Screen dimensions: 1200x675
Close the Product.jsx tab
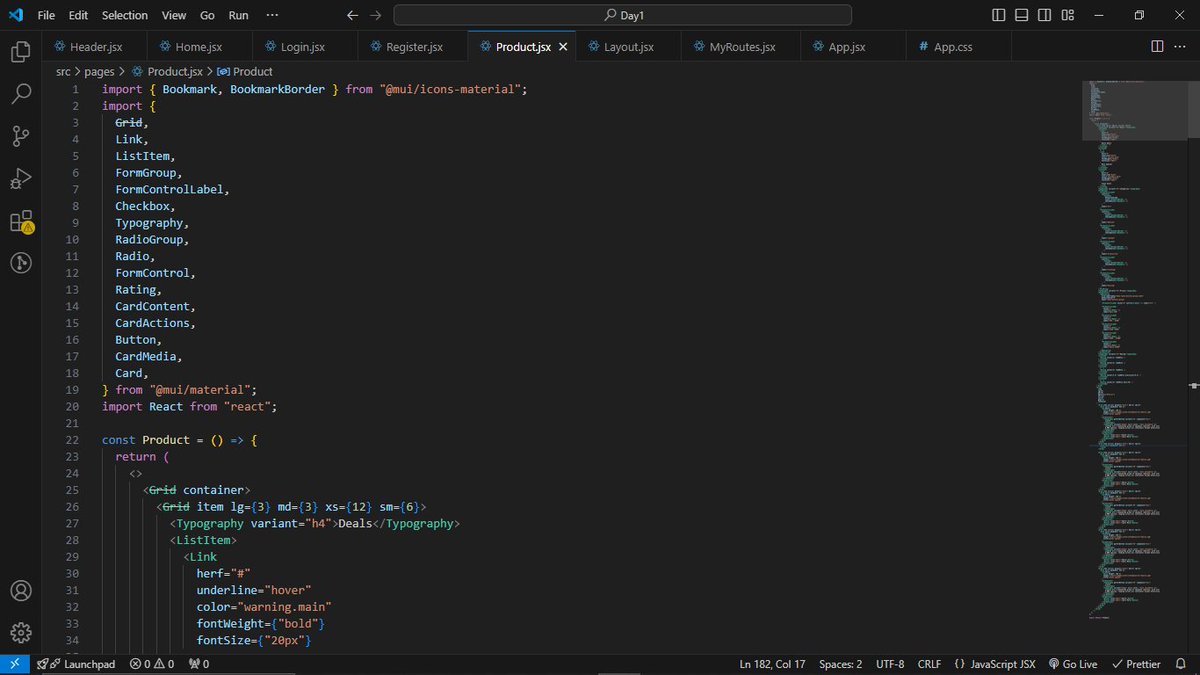(x=563, y=47)
